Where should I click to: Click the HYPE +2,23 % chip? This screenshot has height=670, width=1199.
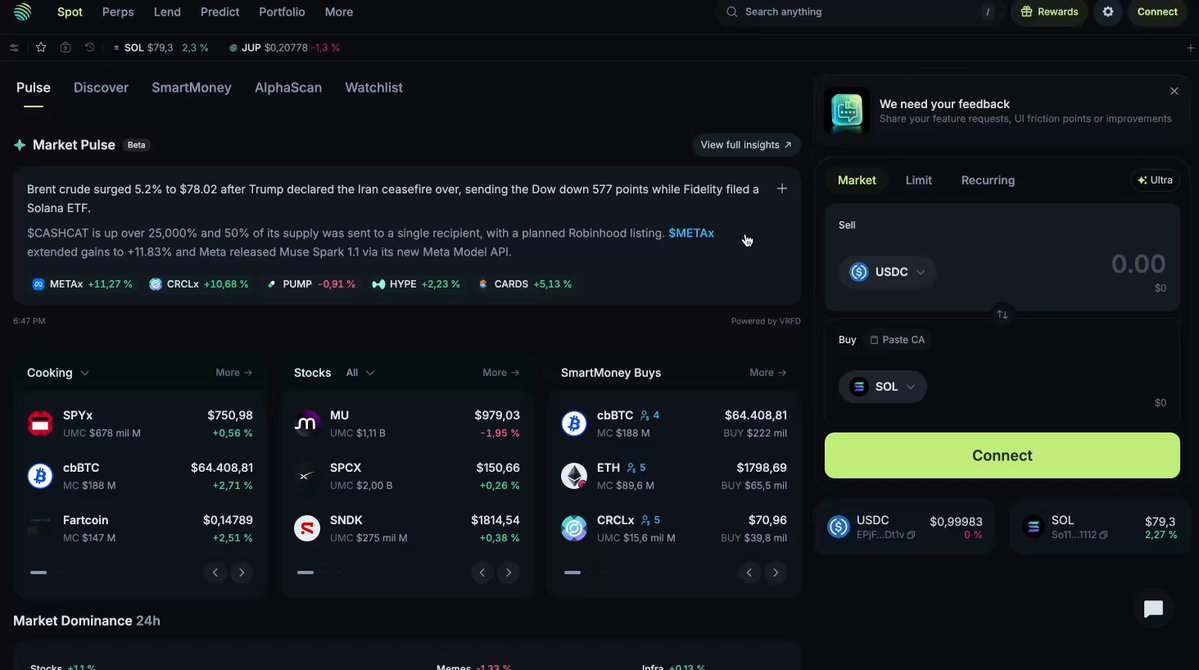[416, 284]
